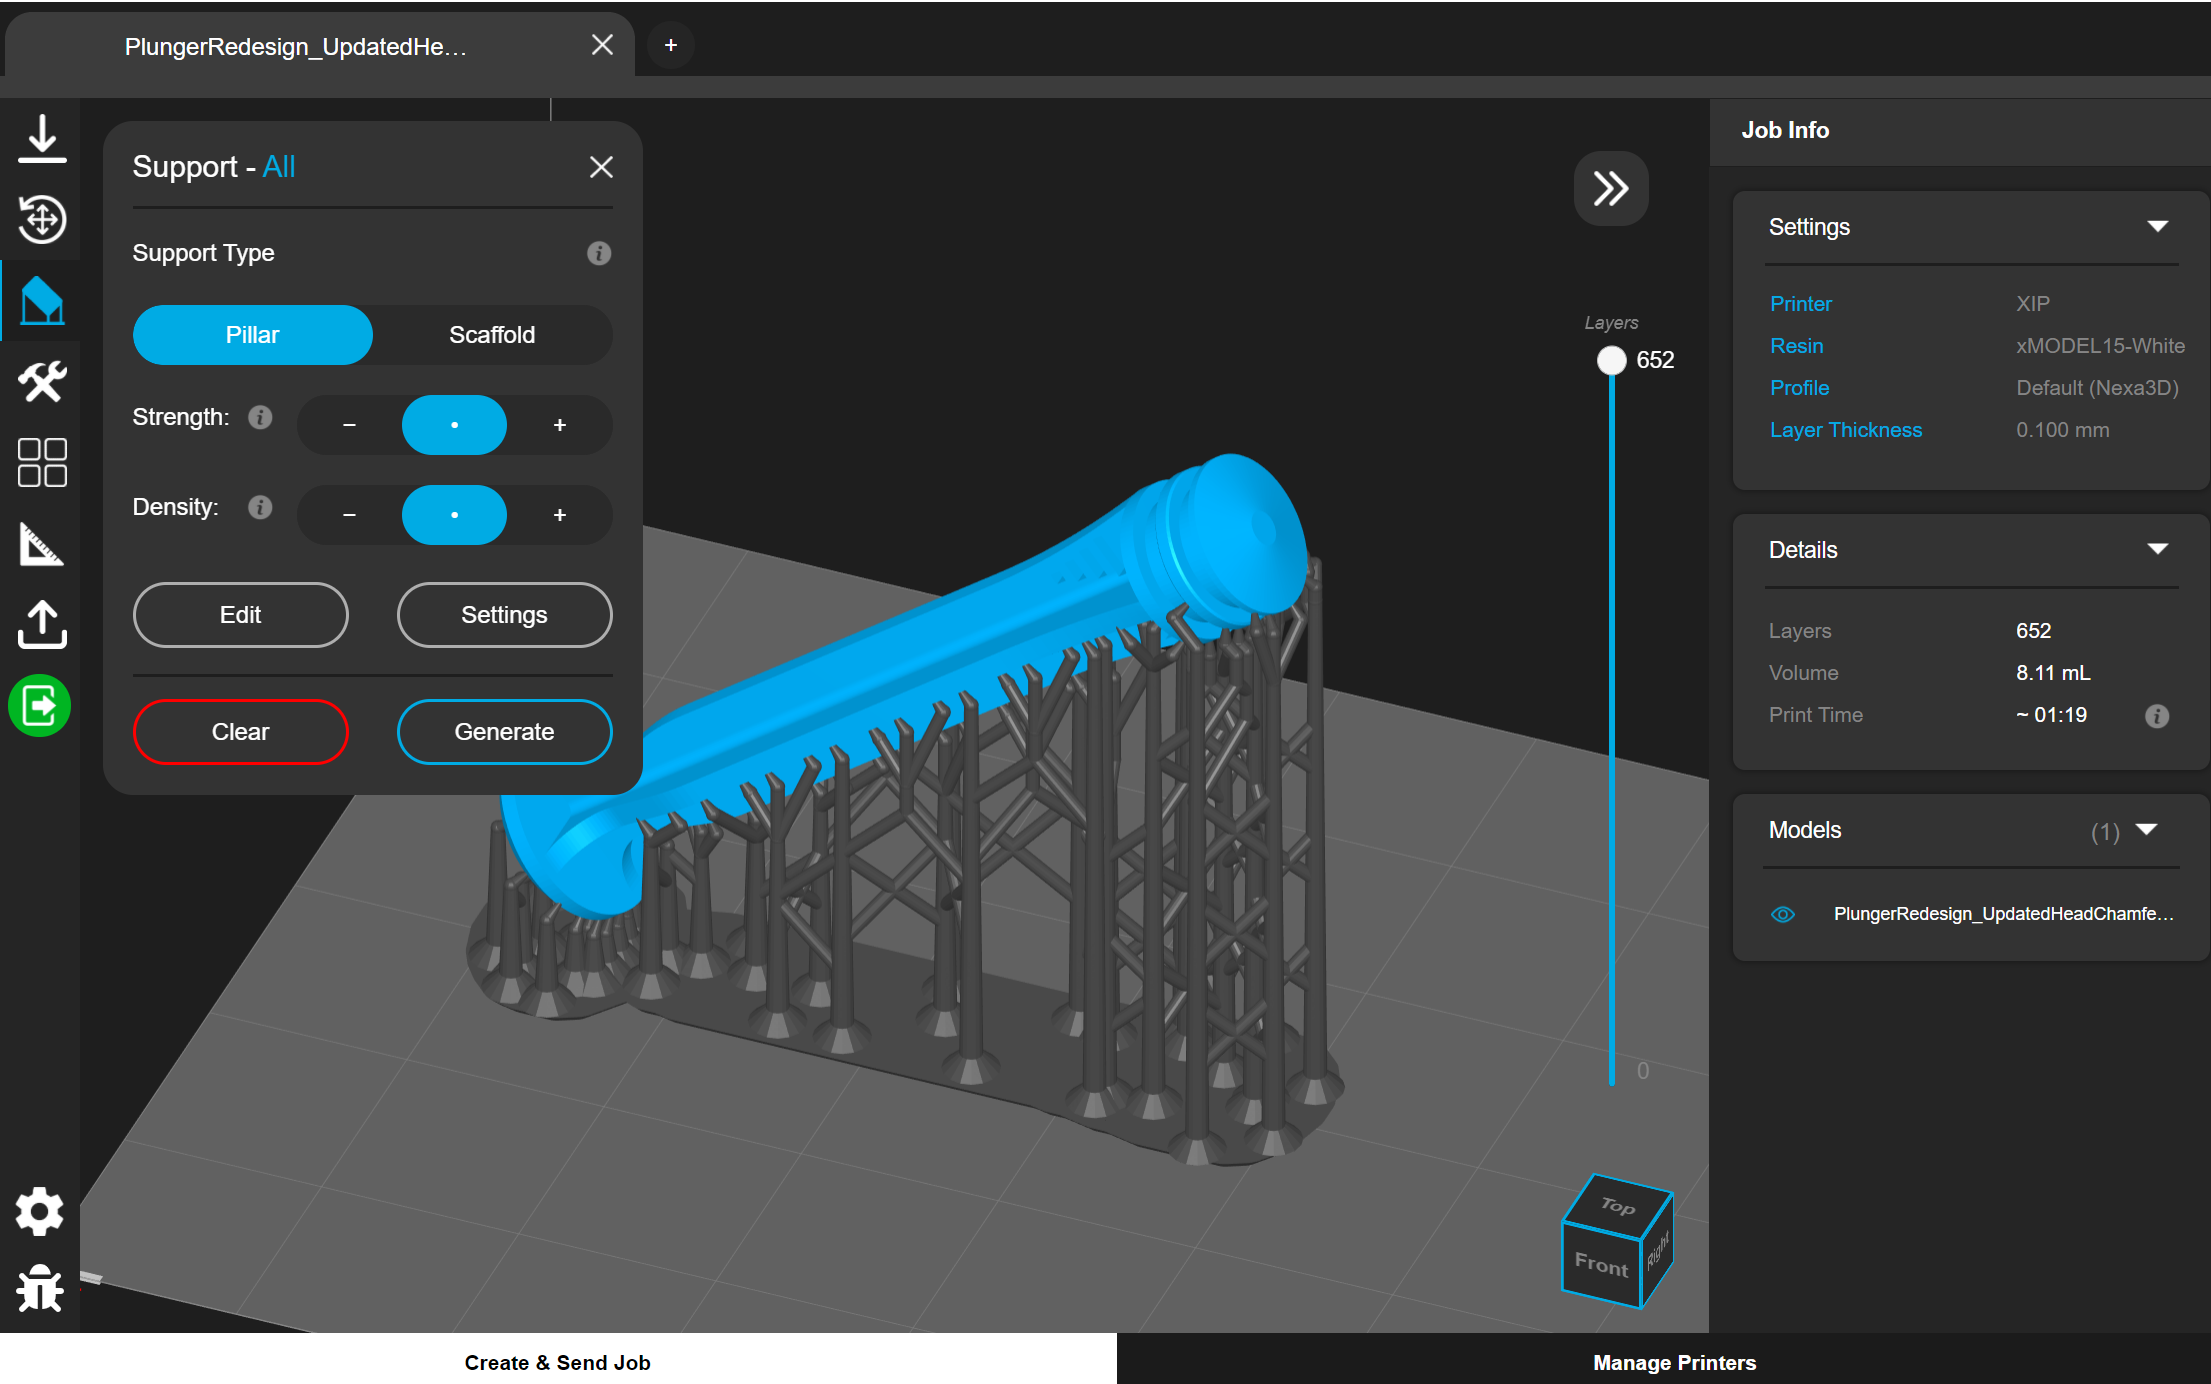The height and width of the screenshot is (1384, 2211).
Task: Close the PlungerRedesign tab
Action: [x=602, y=45]
